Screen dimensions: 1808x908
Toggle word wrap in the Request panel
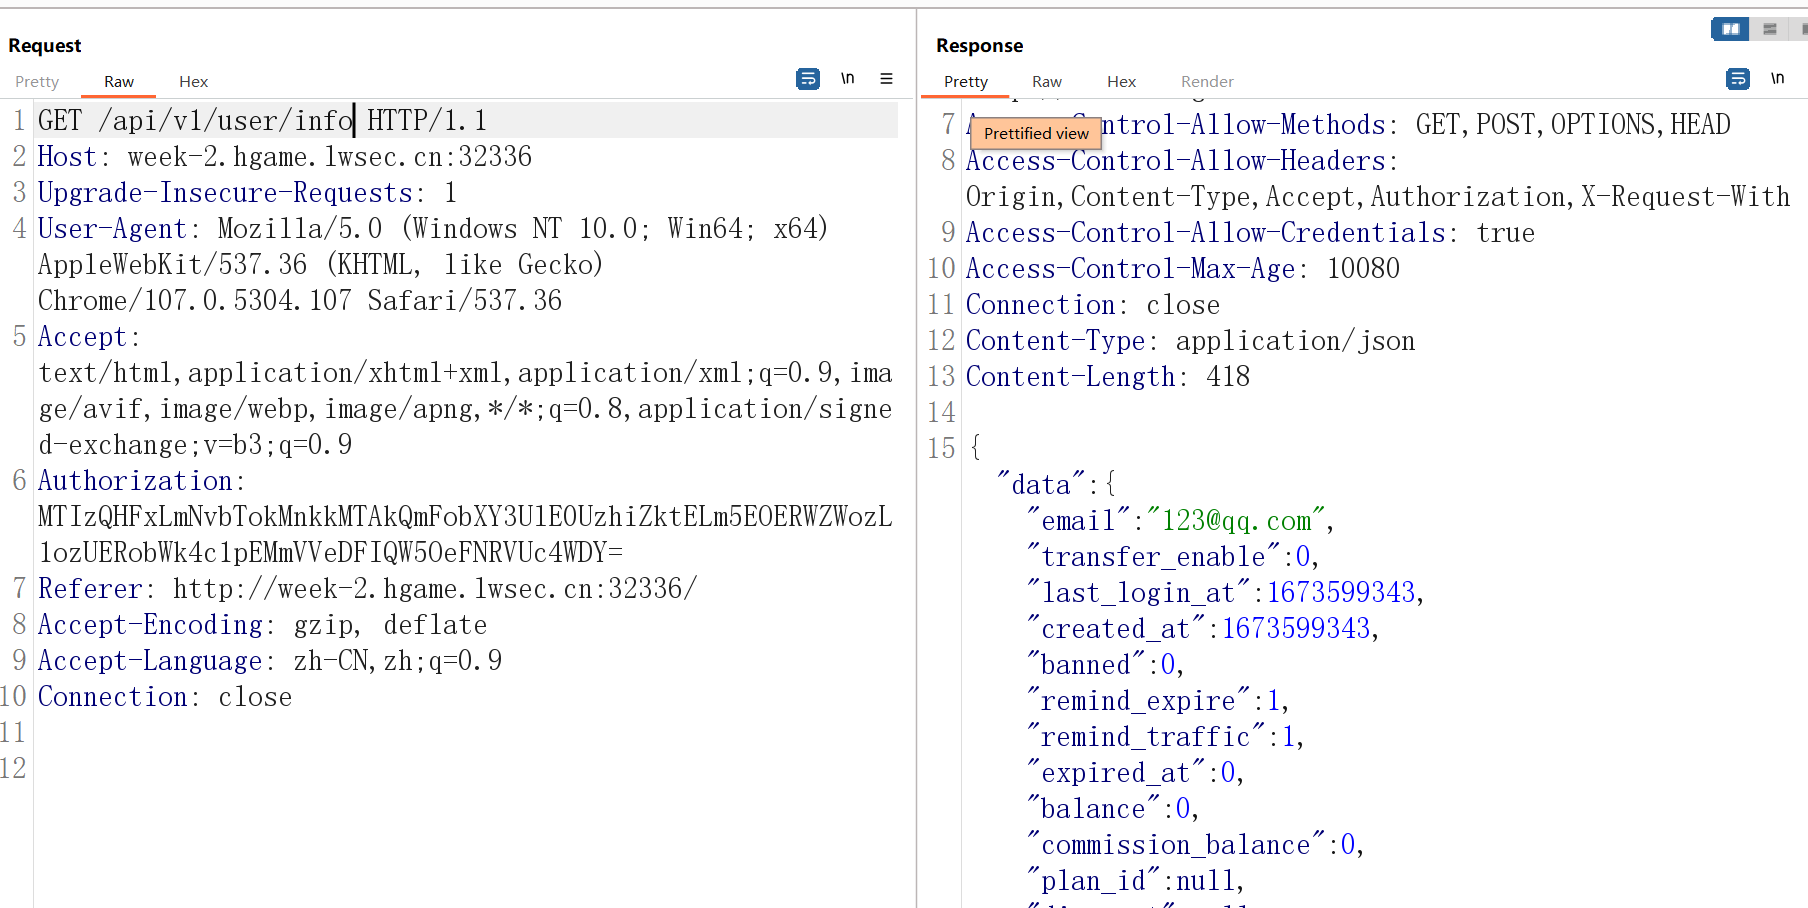point(808,79)
